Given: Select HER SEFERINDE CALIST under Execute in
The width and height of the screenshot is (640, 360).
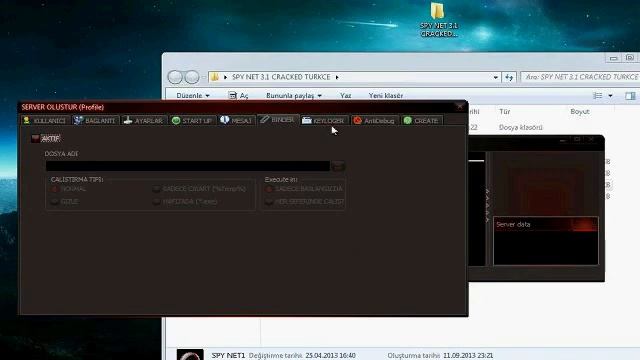Looking at the screenshot, I should click(x=269, y=202).
